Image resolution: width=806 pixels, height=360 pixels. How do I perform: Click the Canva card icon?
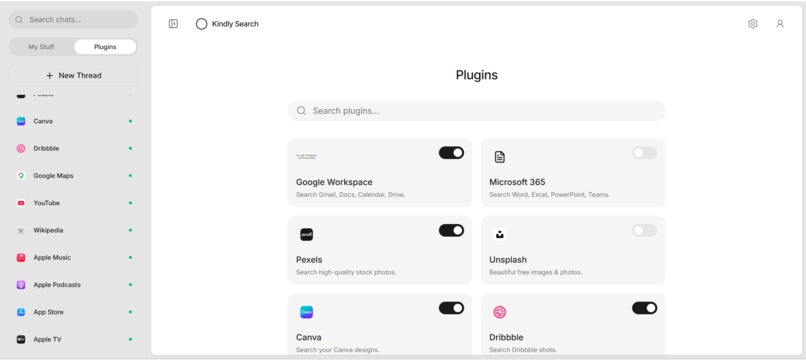(x=306, y=312)
